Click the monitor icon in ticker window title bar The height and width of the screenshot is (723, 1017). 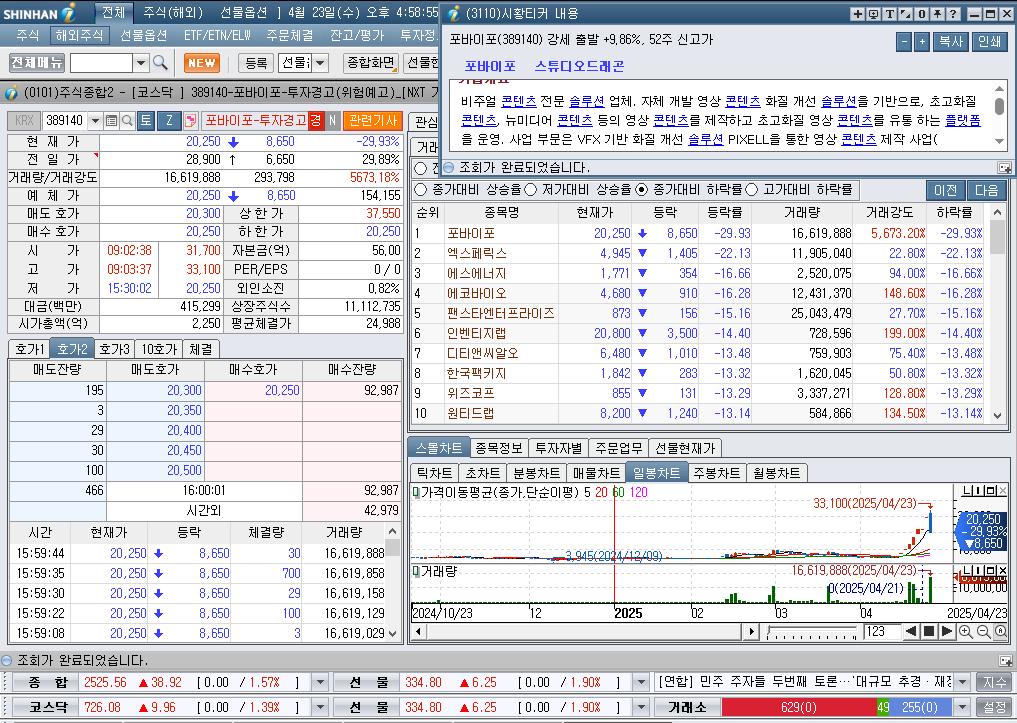[x=873, y=14]
